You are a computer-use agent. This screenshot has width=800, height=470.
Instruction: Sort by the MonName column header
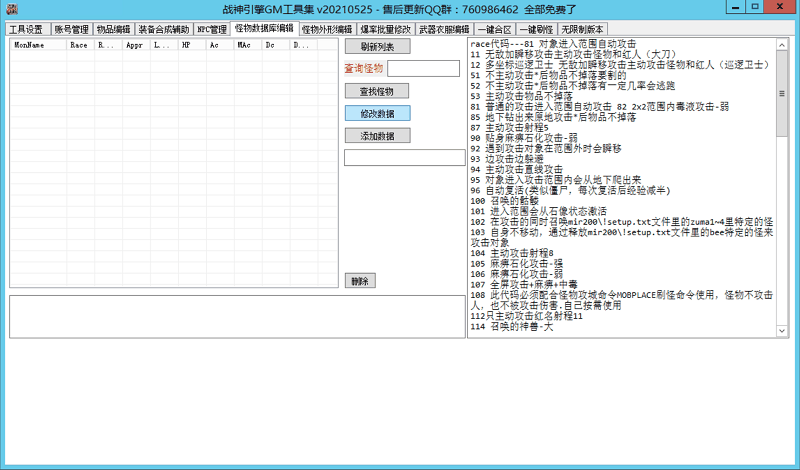pyautogui.click(x=38, y=45)
